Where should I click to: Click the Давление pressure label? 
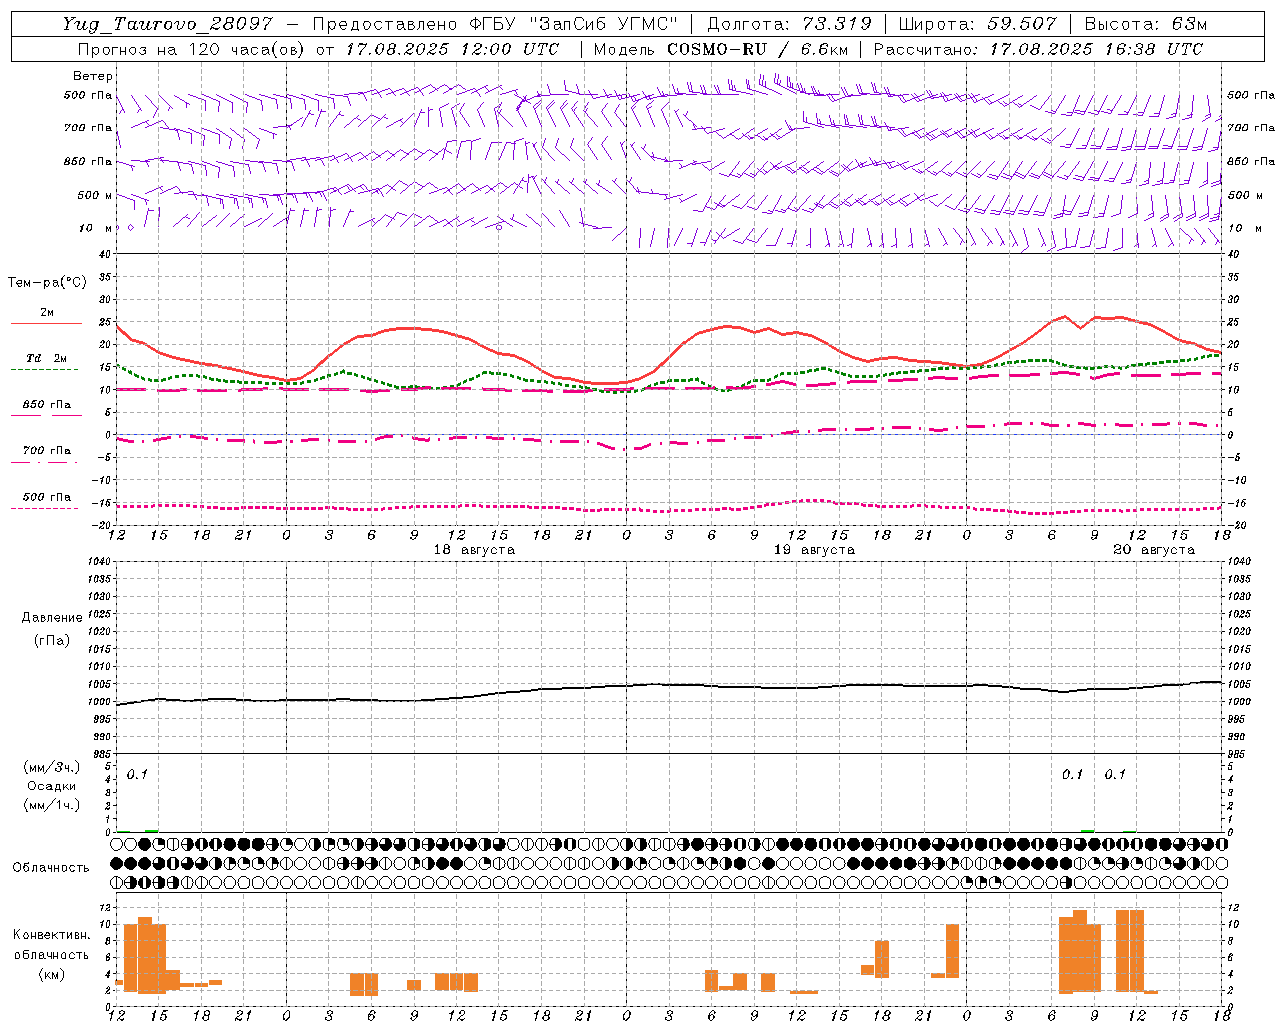point(52,618)
